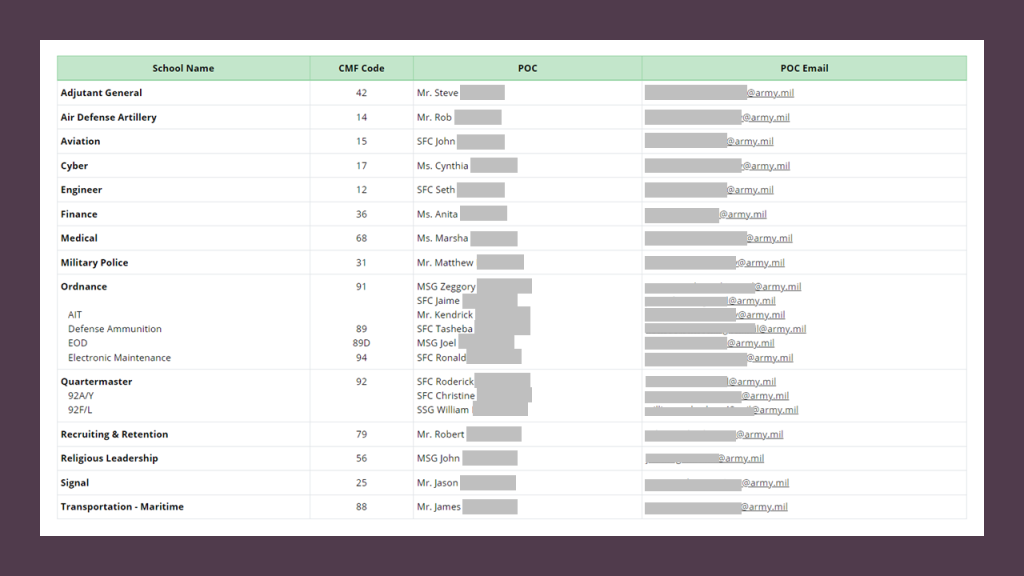Click the CMF Code column header

point(361,68)
